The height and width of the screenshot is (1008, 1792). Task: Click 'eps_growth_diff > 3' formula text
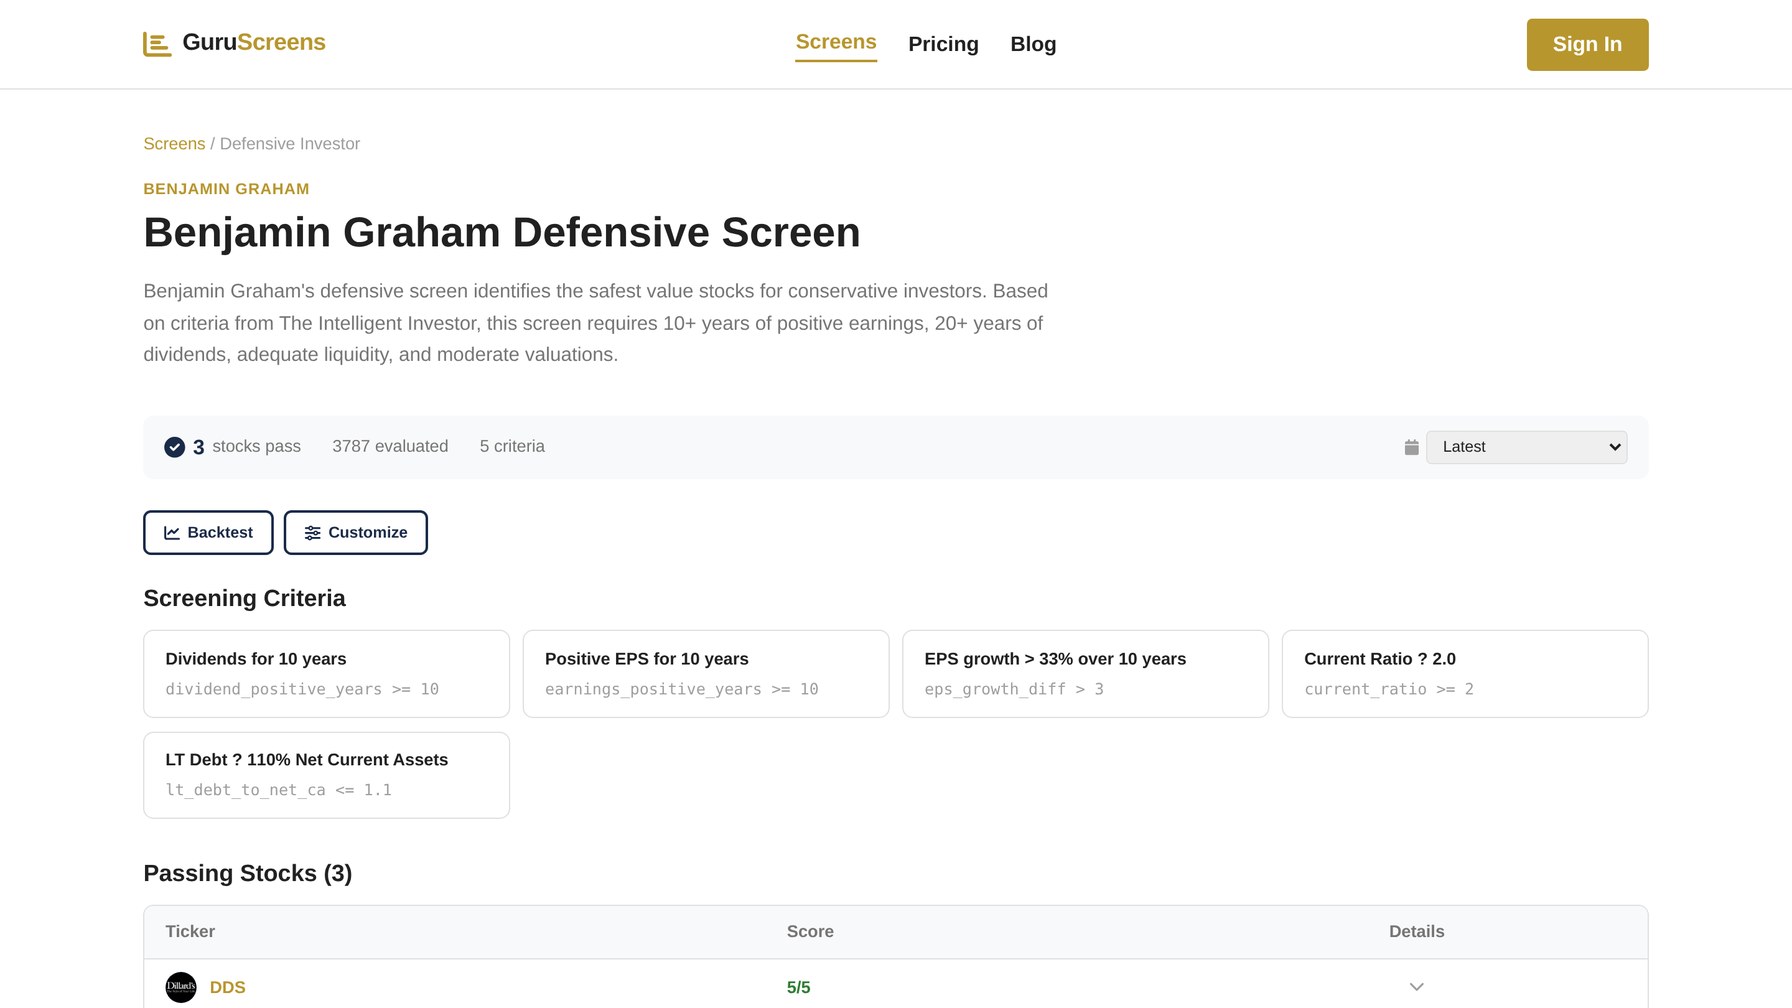tap(1014, 689)
